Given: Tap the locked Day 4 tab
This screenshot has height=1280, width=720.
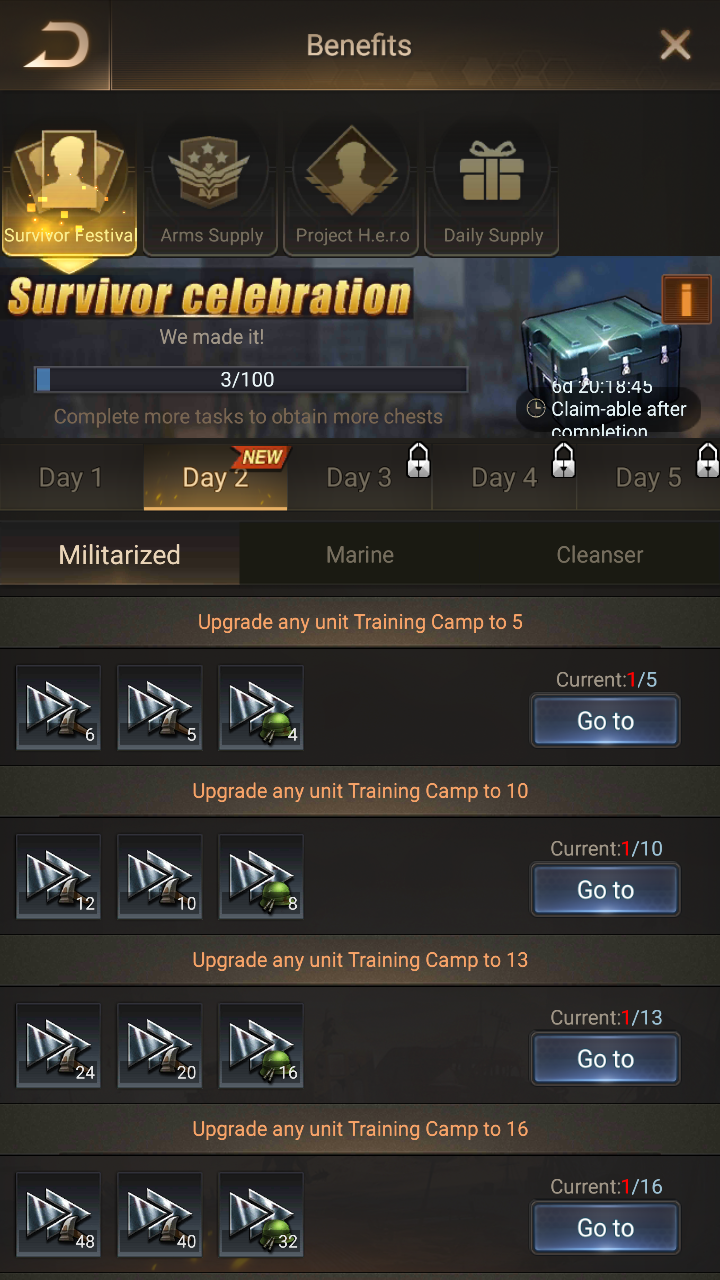Looking at the screenshot, I should point(505,477).
